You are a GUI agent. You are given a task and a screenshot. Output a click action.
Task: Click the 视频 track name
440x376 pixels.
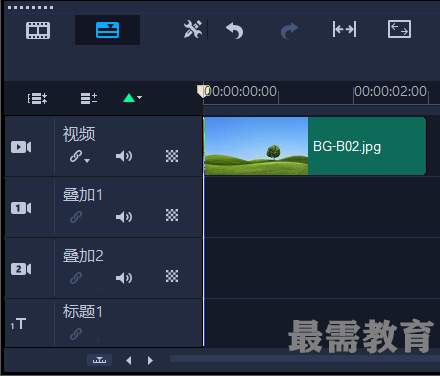[79, 134]
